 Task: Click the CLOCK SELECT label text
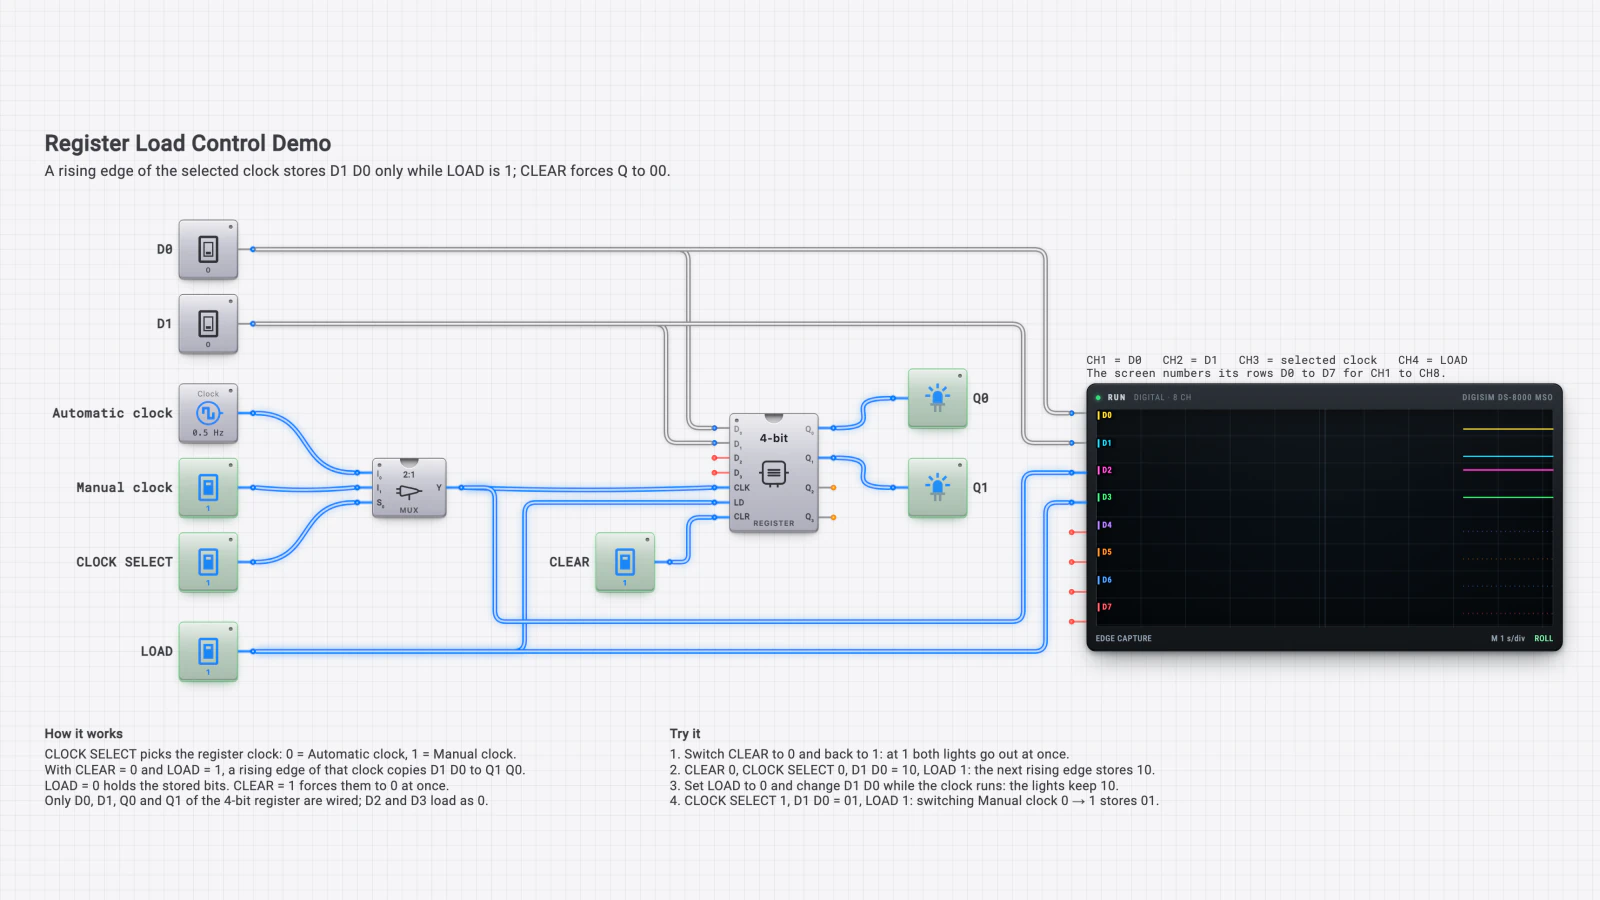click(x=124, y=562)
